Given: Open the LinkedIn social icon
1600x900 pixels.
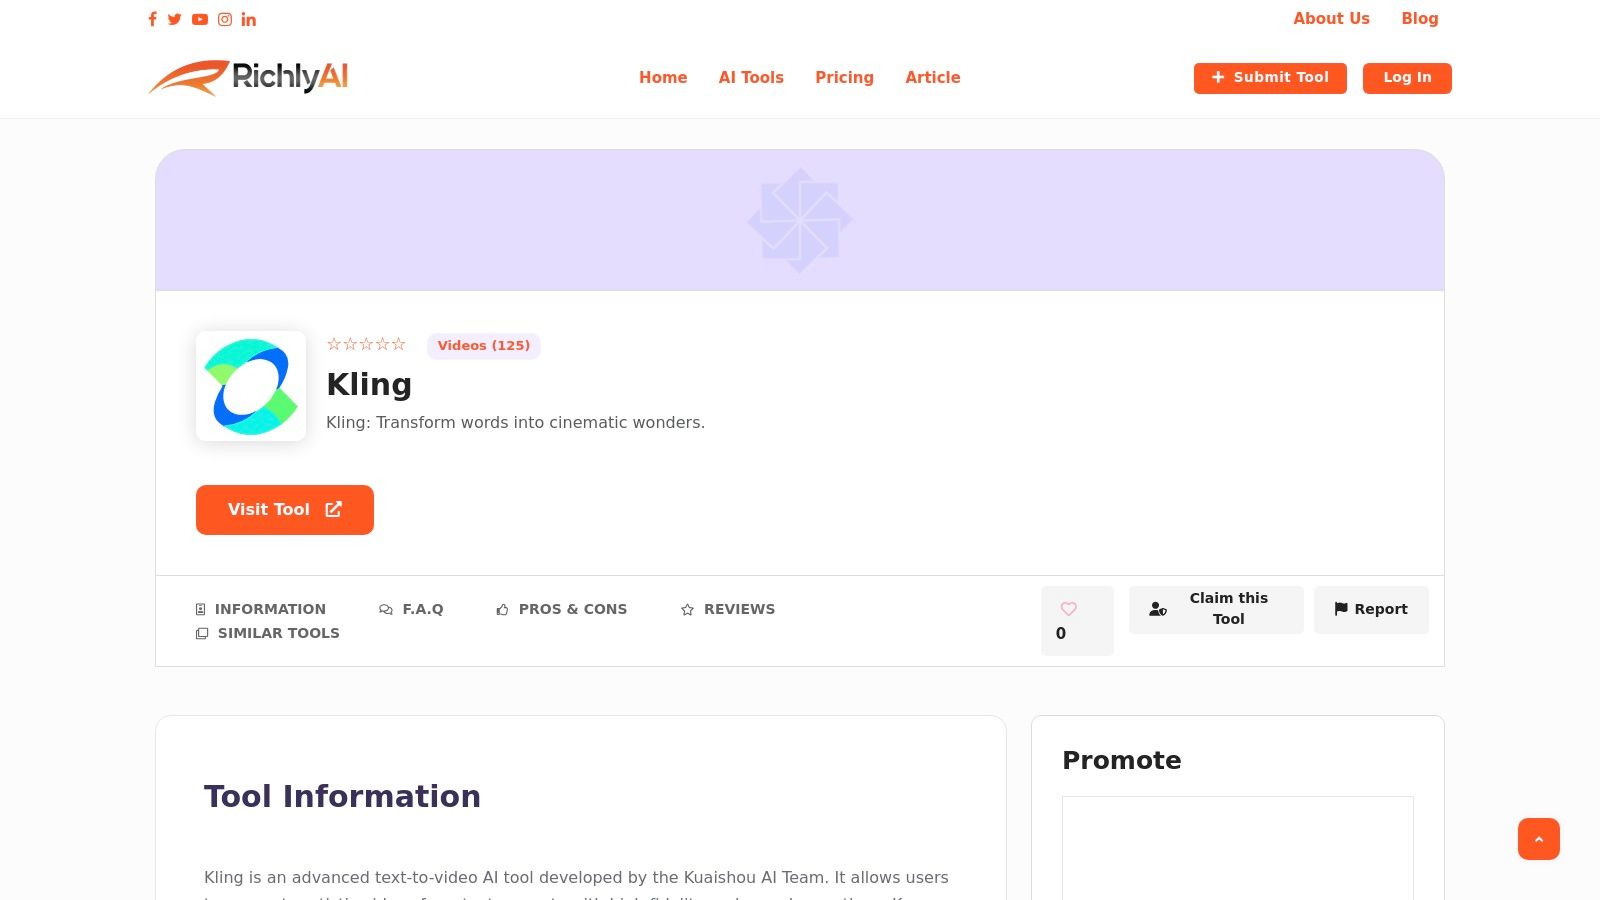Looking at the screenshot, I should 249,19.
